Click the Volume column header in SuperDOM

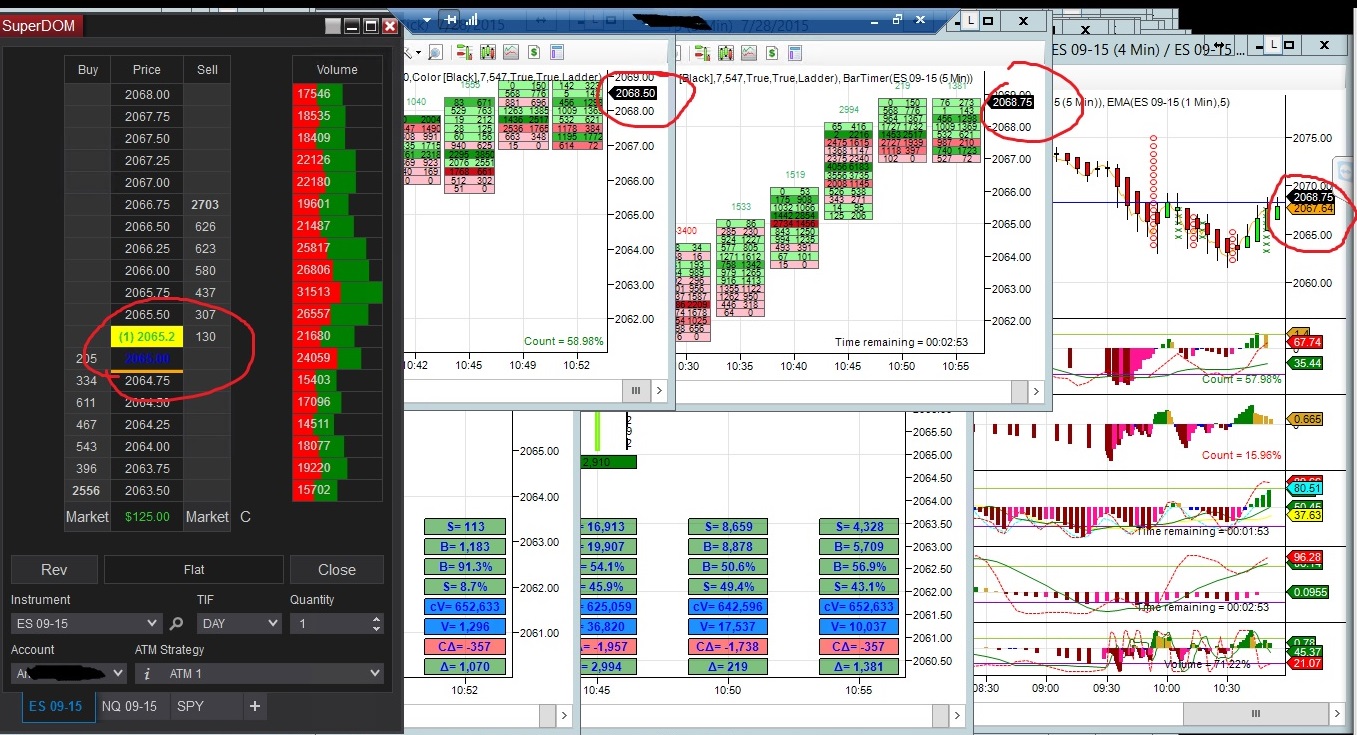pyautogui.click(x=337, y=70)
